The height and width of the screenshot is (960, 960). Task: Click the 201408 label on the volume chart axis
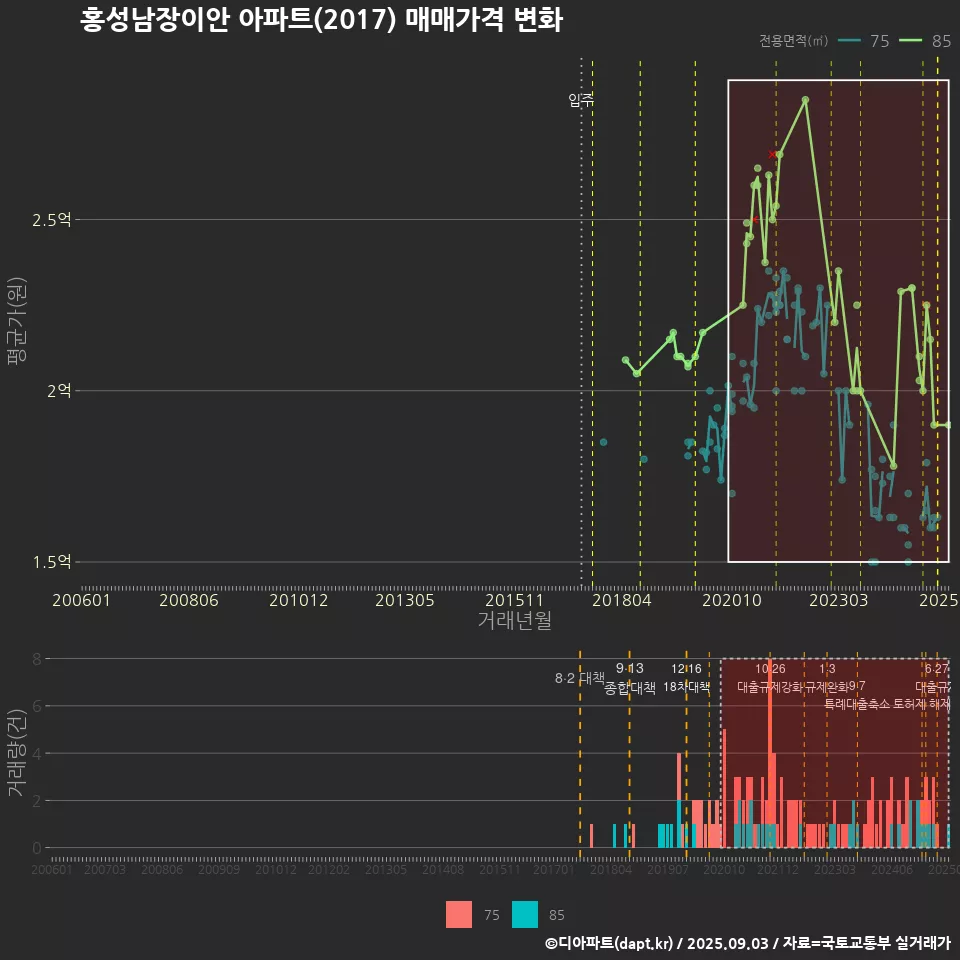[443, 869]
